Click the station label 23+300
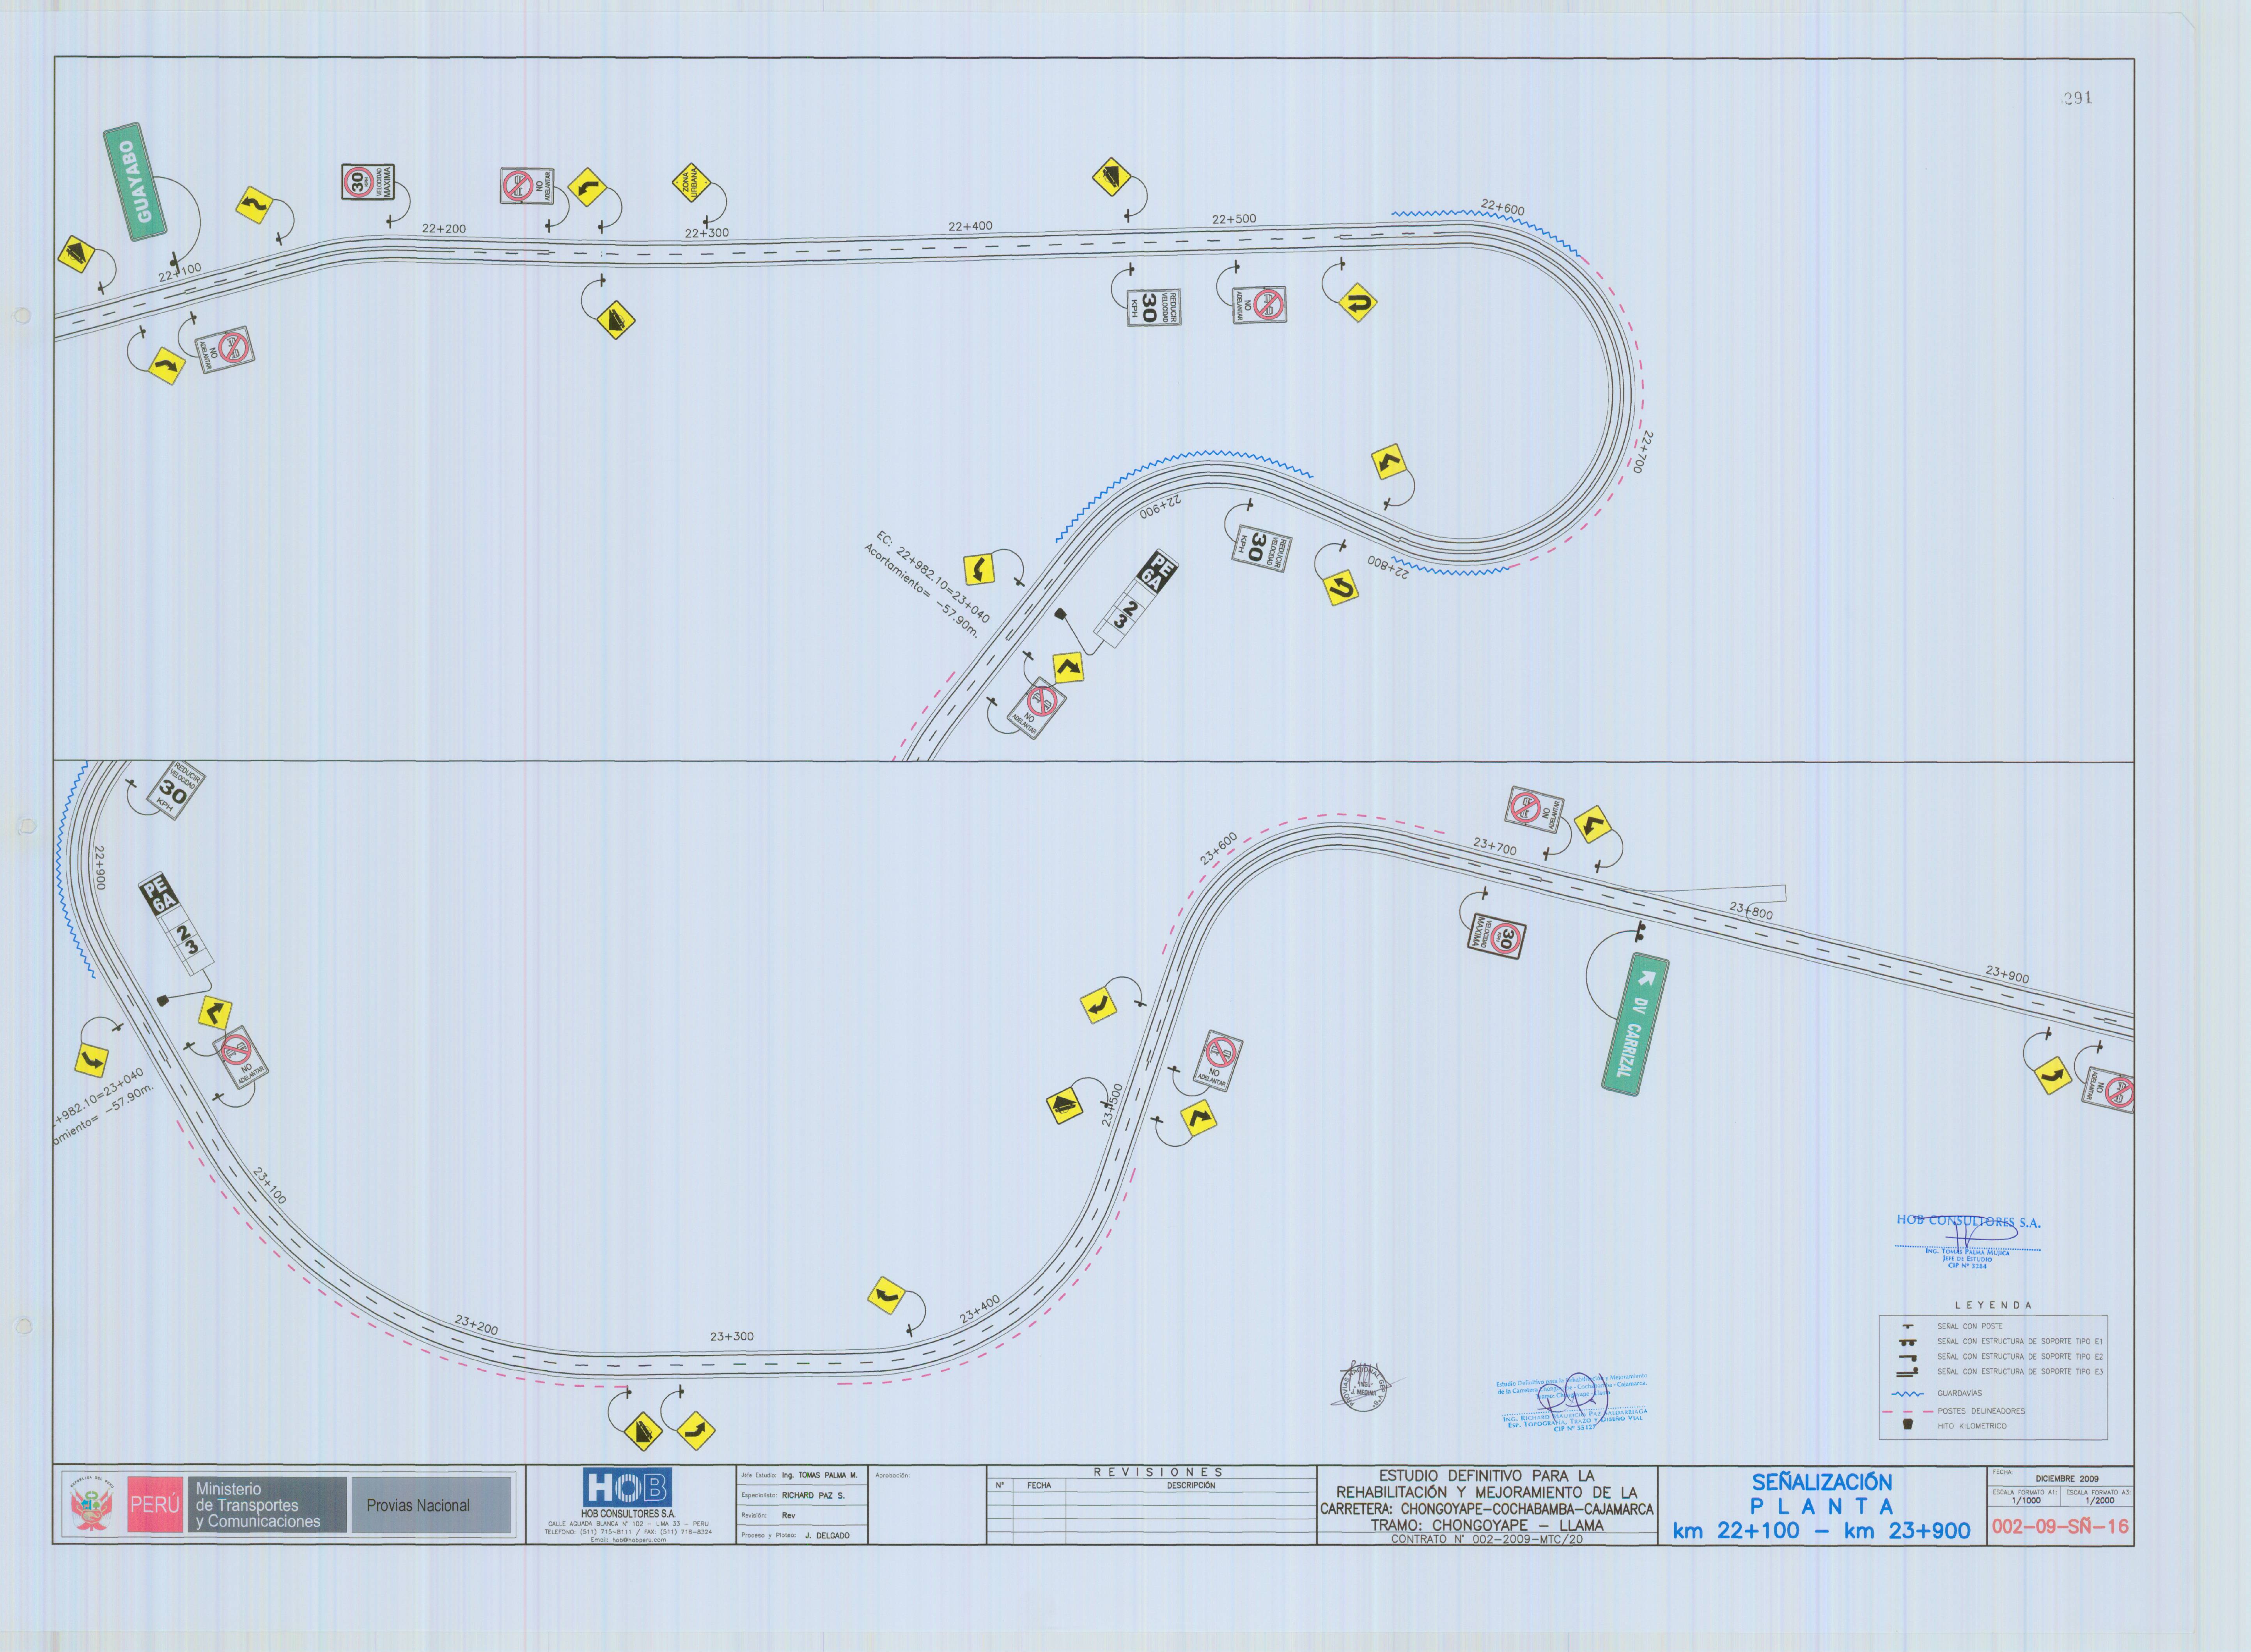The height and width of the screenshot is (1652, 2251). 732,1336
